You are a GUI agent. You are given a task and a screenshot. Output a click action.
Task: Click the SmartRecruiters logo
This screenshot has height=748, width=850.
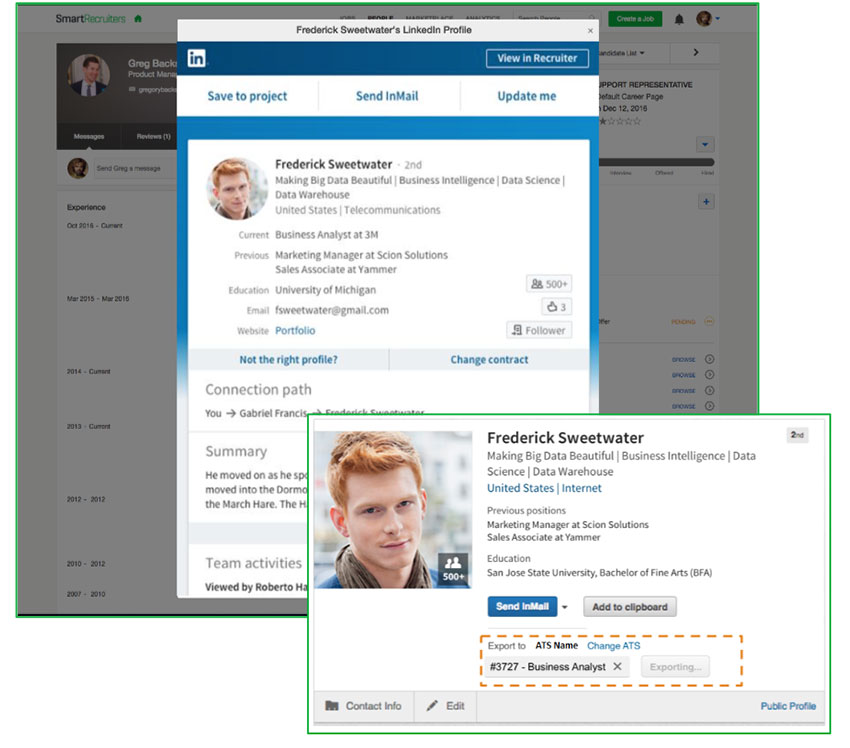pyautogui.click(x=90, y=19)
